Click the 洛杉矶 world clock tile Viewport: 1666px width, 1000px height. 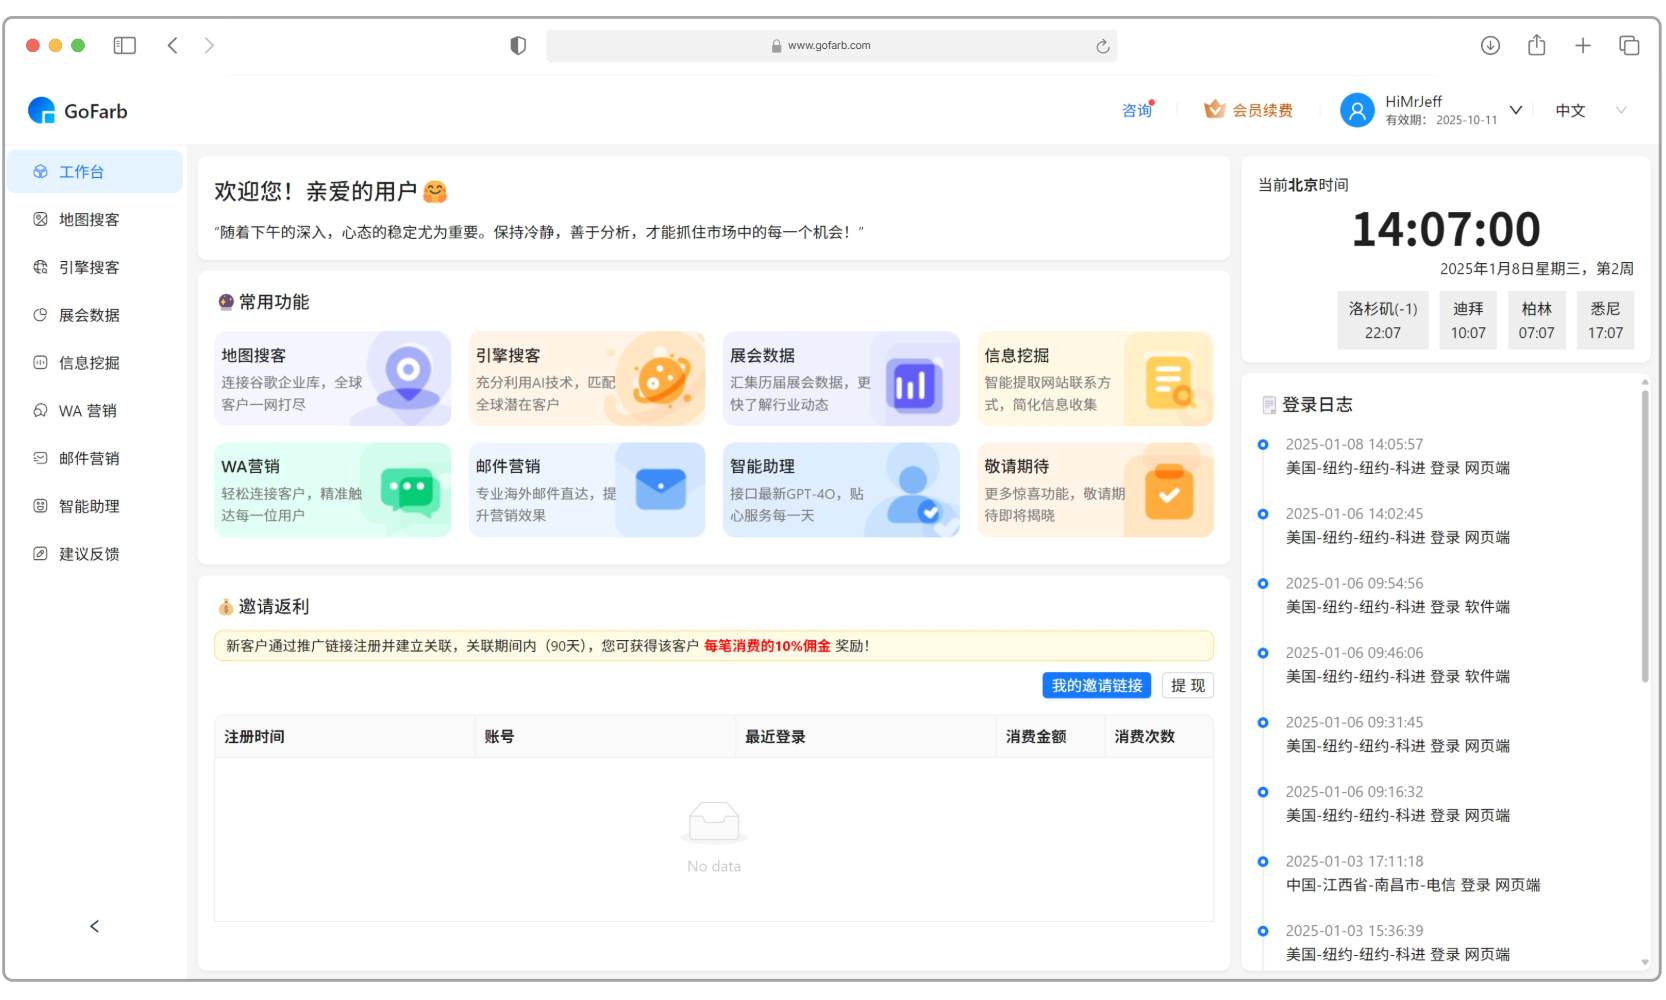coord(1383,319)
